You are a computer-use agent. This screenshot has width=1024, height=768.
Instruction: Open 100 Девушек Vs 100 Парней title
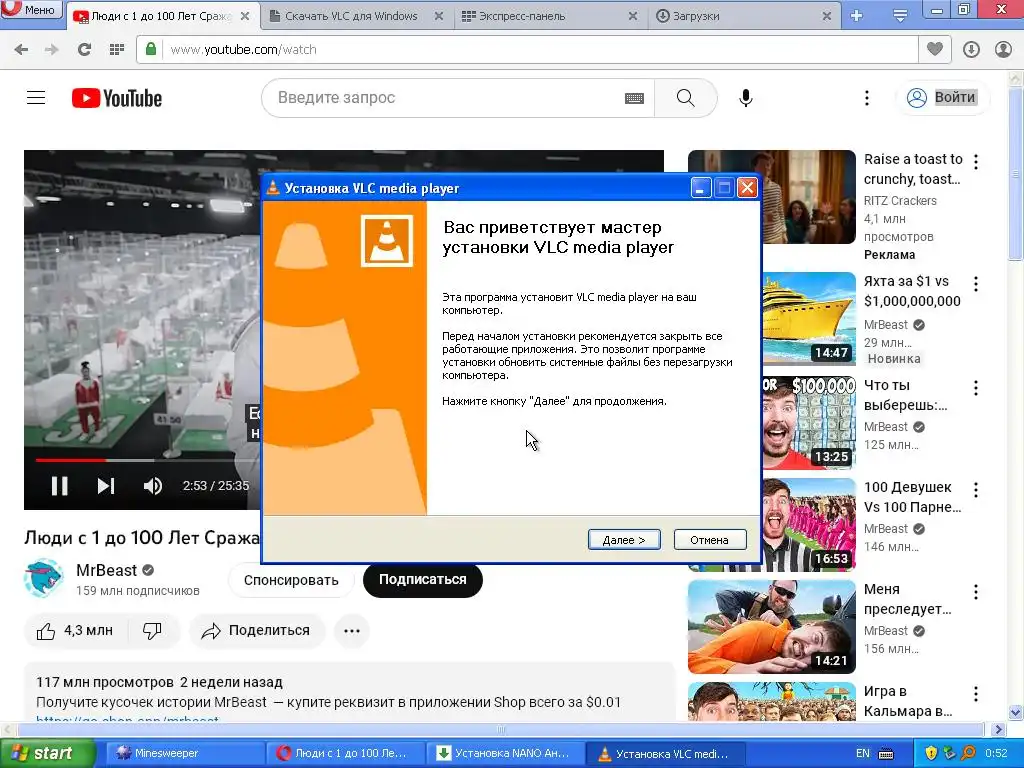click(912, 497)
